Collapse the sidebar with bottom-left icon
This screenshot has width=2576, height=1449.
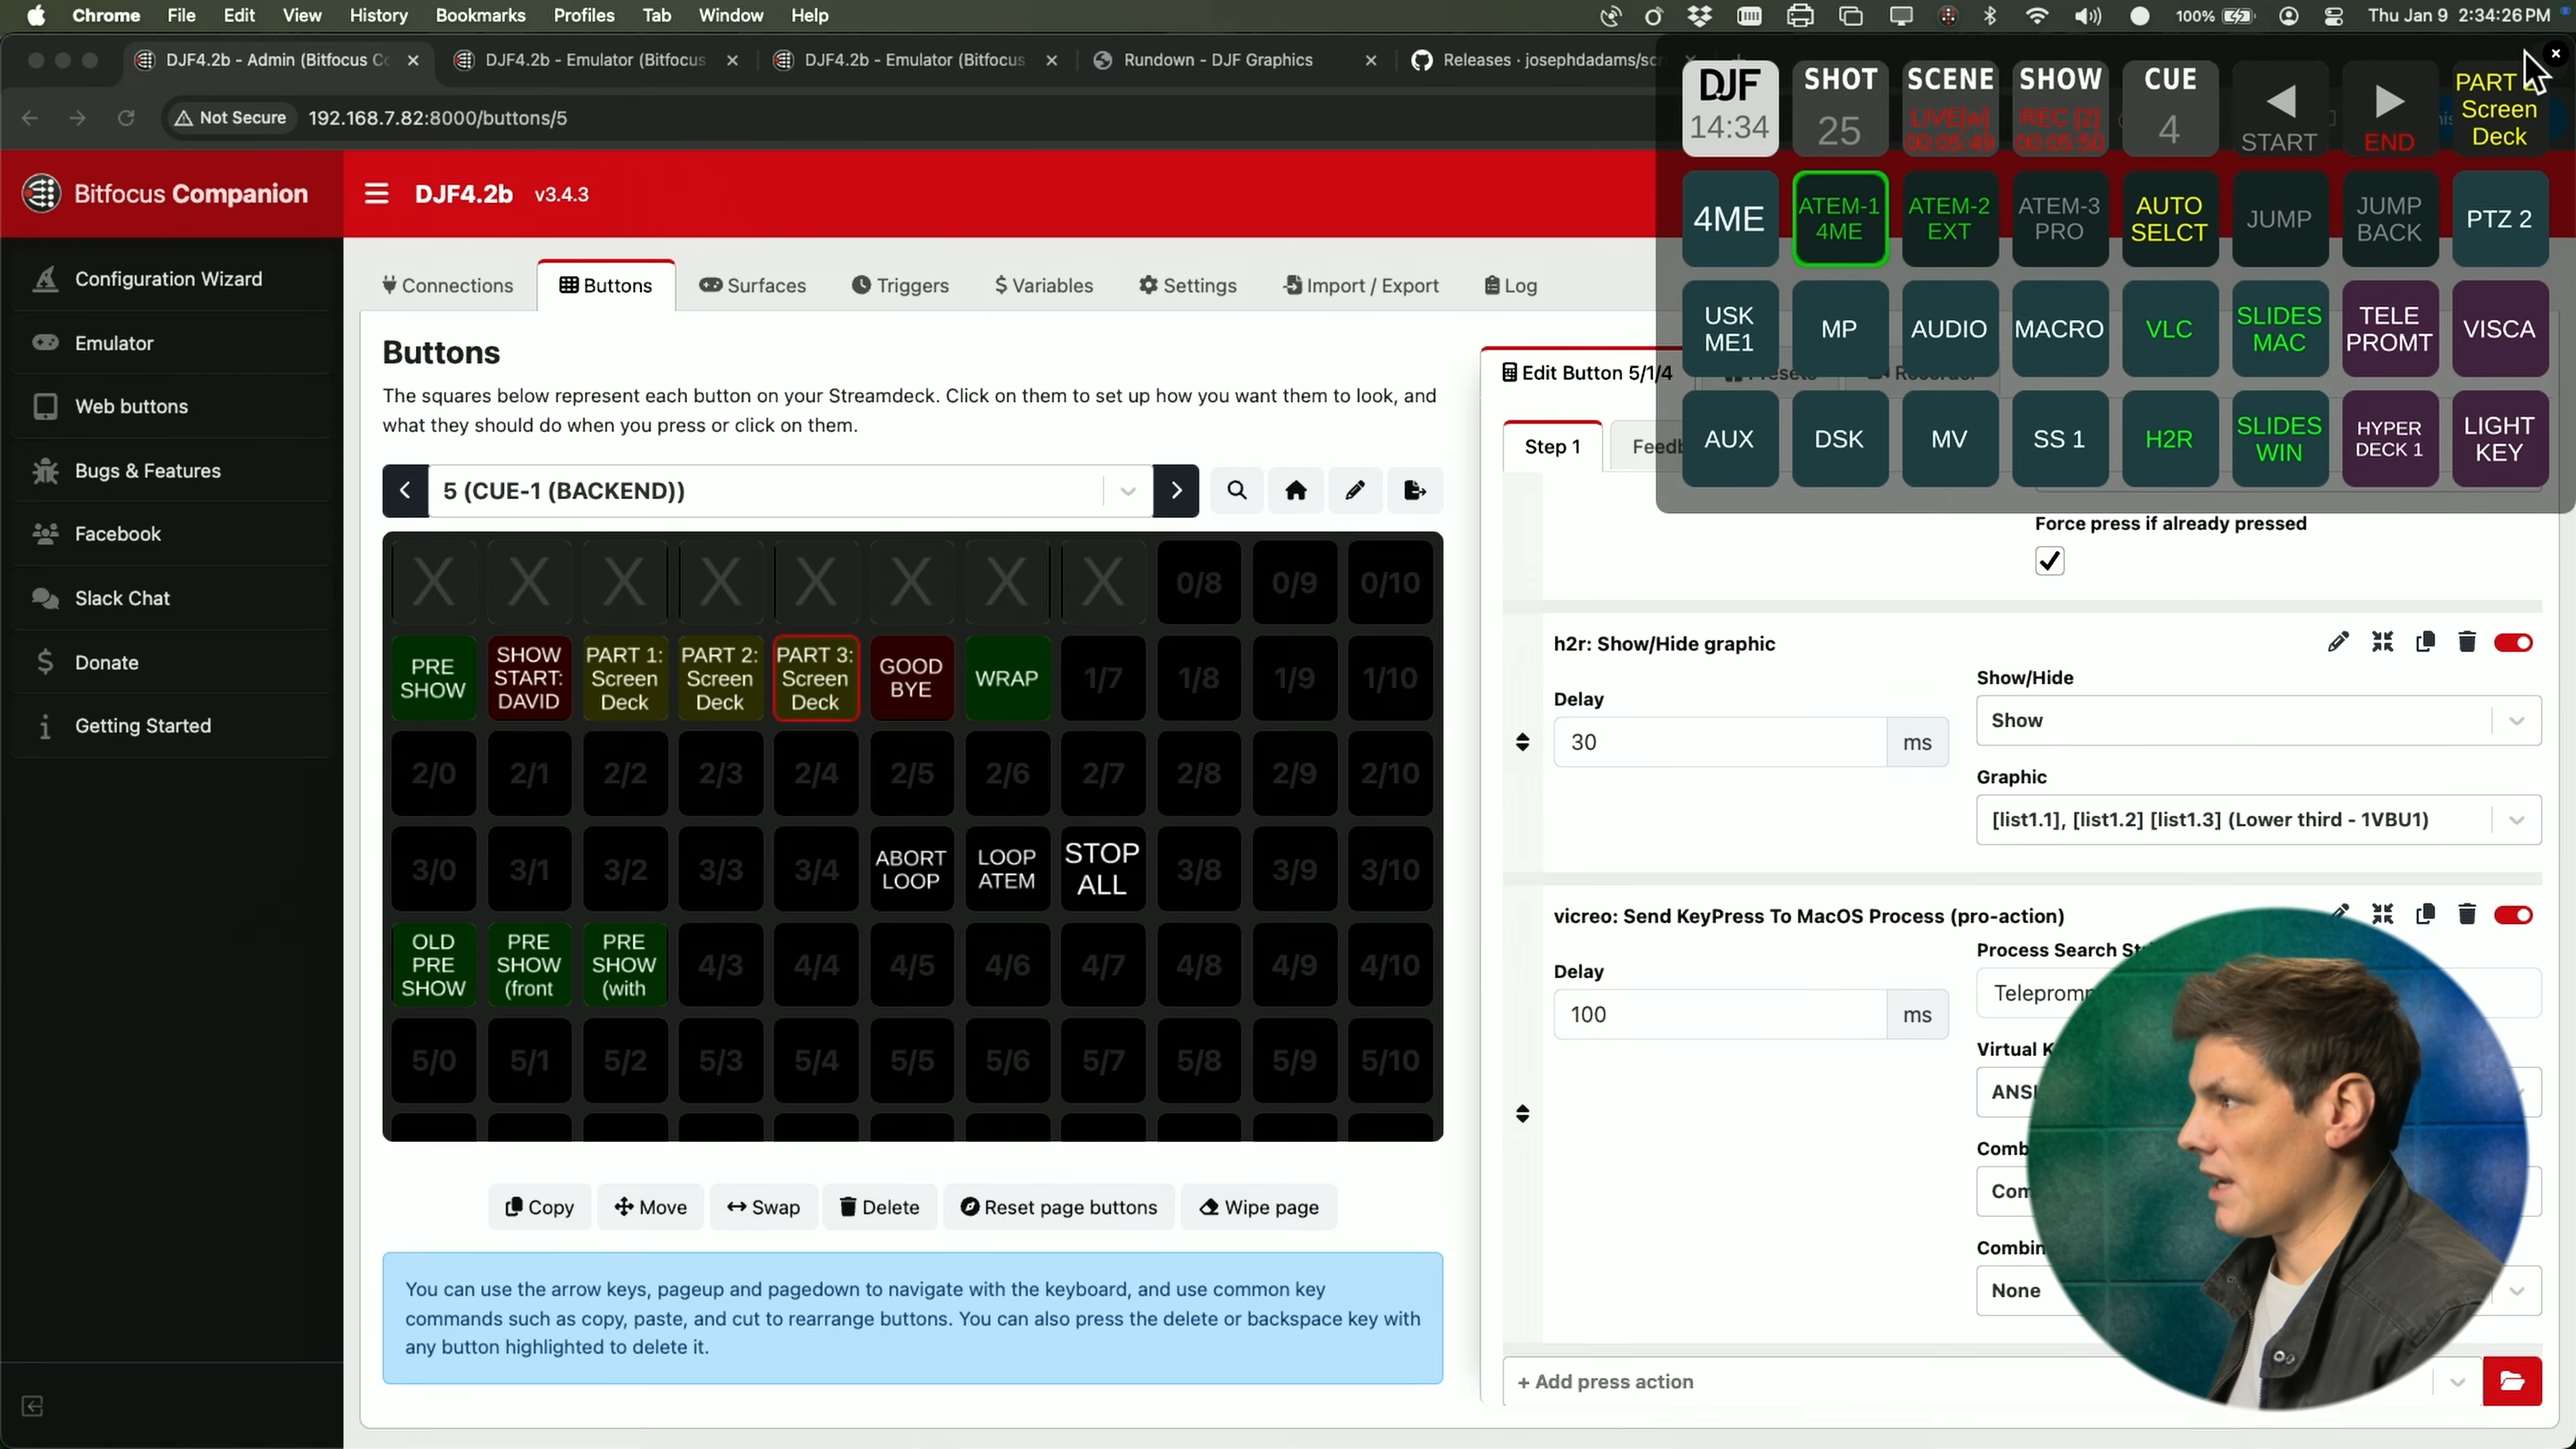tap(32, 1406)
